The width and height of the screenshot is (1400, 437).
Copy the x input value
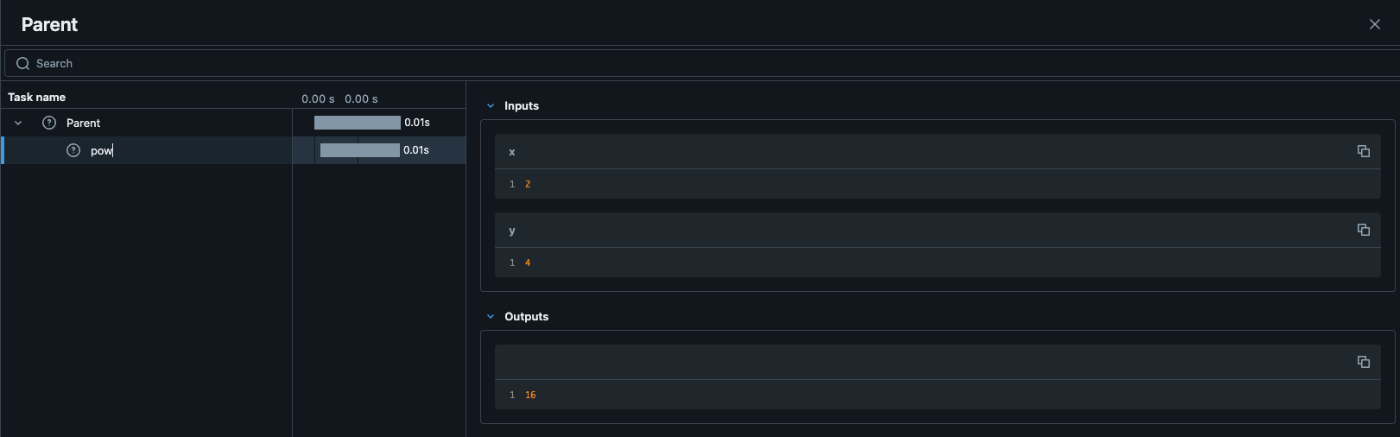coord(1363,151)
